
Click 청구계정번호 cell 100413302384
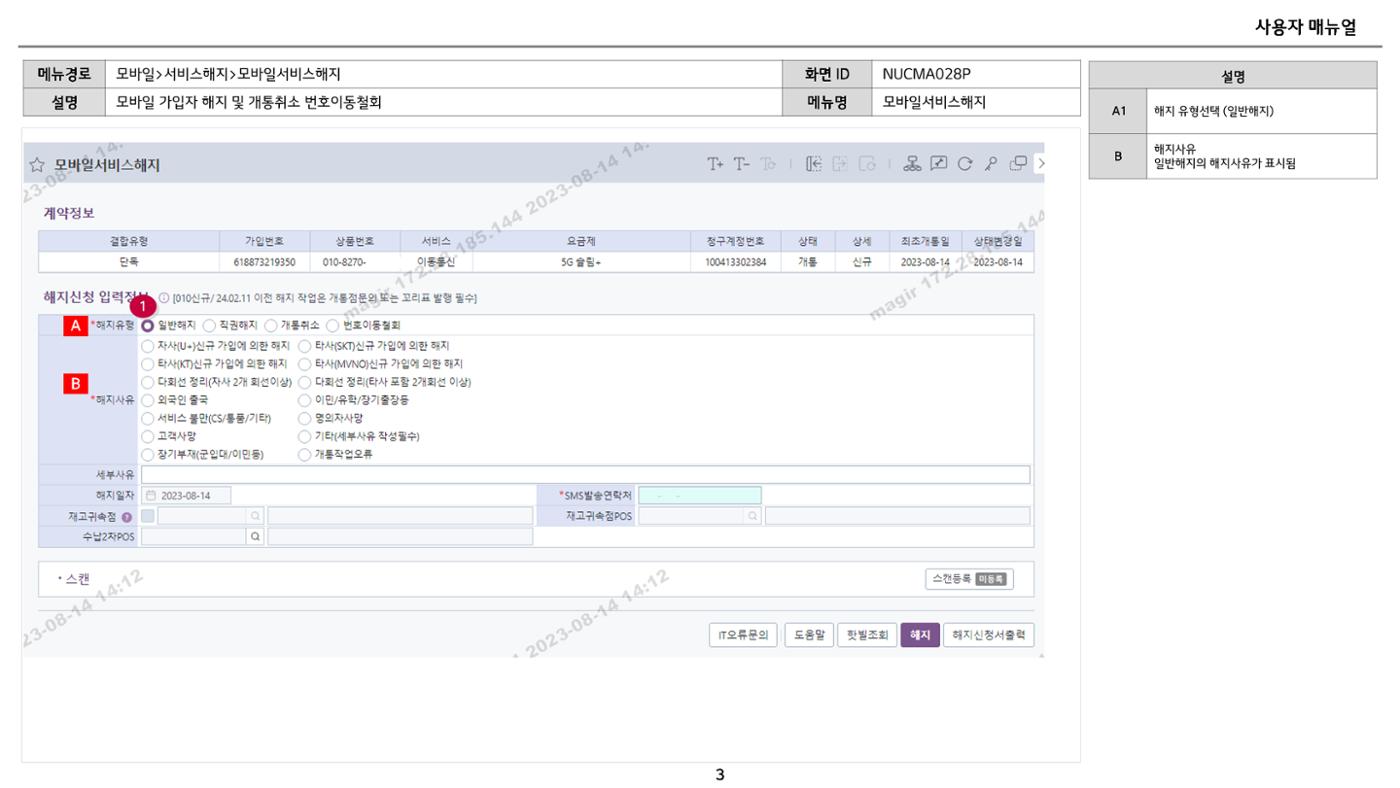pos(735,262)
